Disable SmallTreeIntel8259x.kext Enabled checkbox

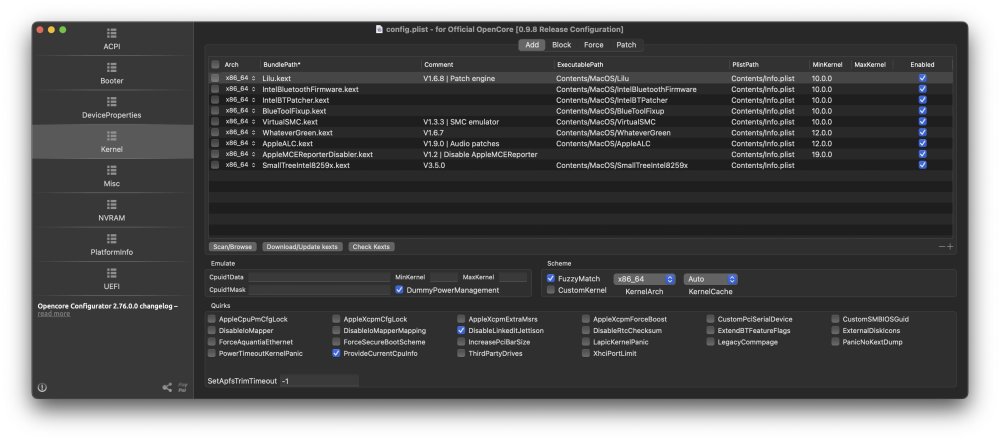tap(922, 165)
